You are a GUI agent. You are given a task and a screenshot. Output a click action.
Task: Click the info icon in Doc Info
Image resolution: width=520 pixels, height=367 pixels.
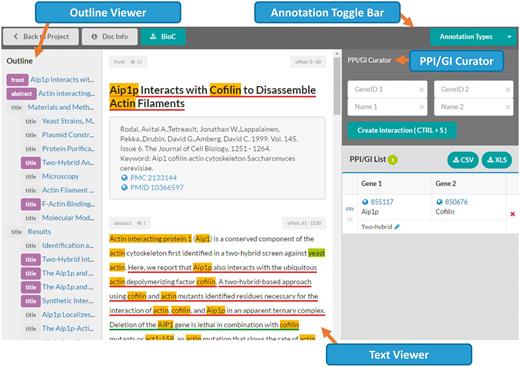click(x=94, y=37)
